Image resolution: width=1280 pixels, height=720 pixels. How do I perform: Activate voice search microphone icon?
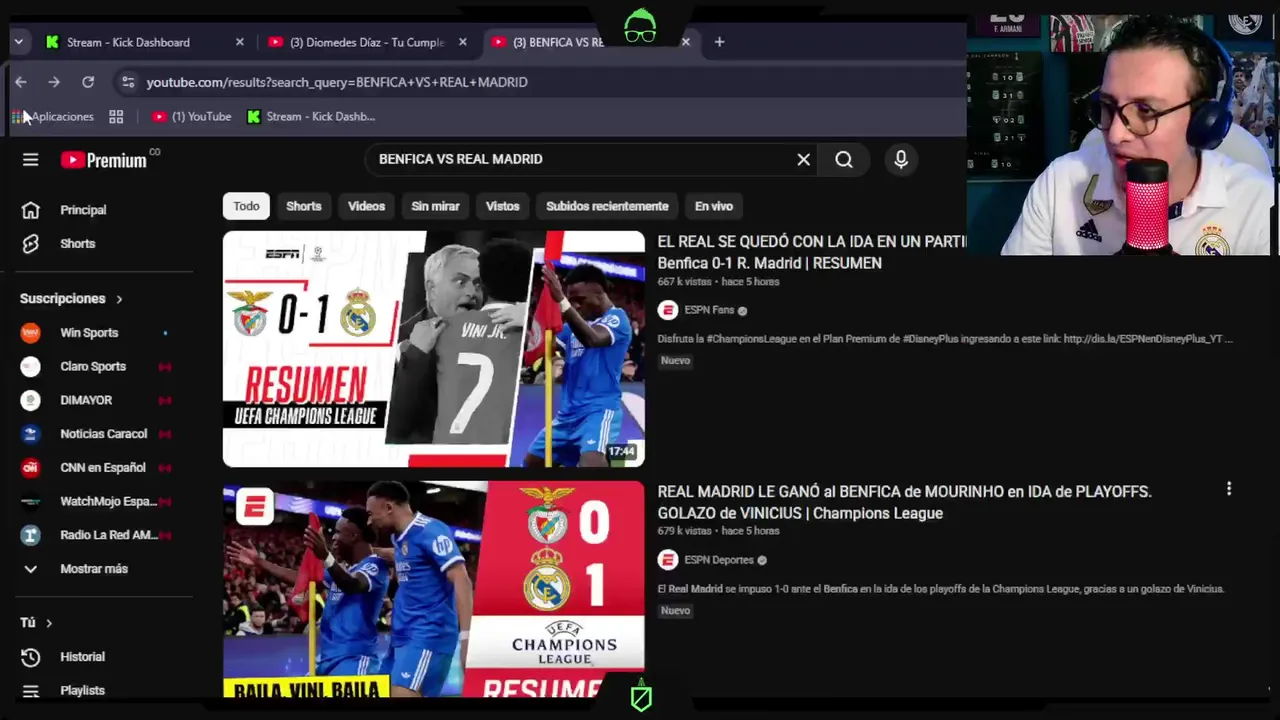[x=901, y=160]
